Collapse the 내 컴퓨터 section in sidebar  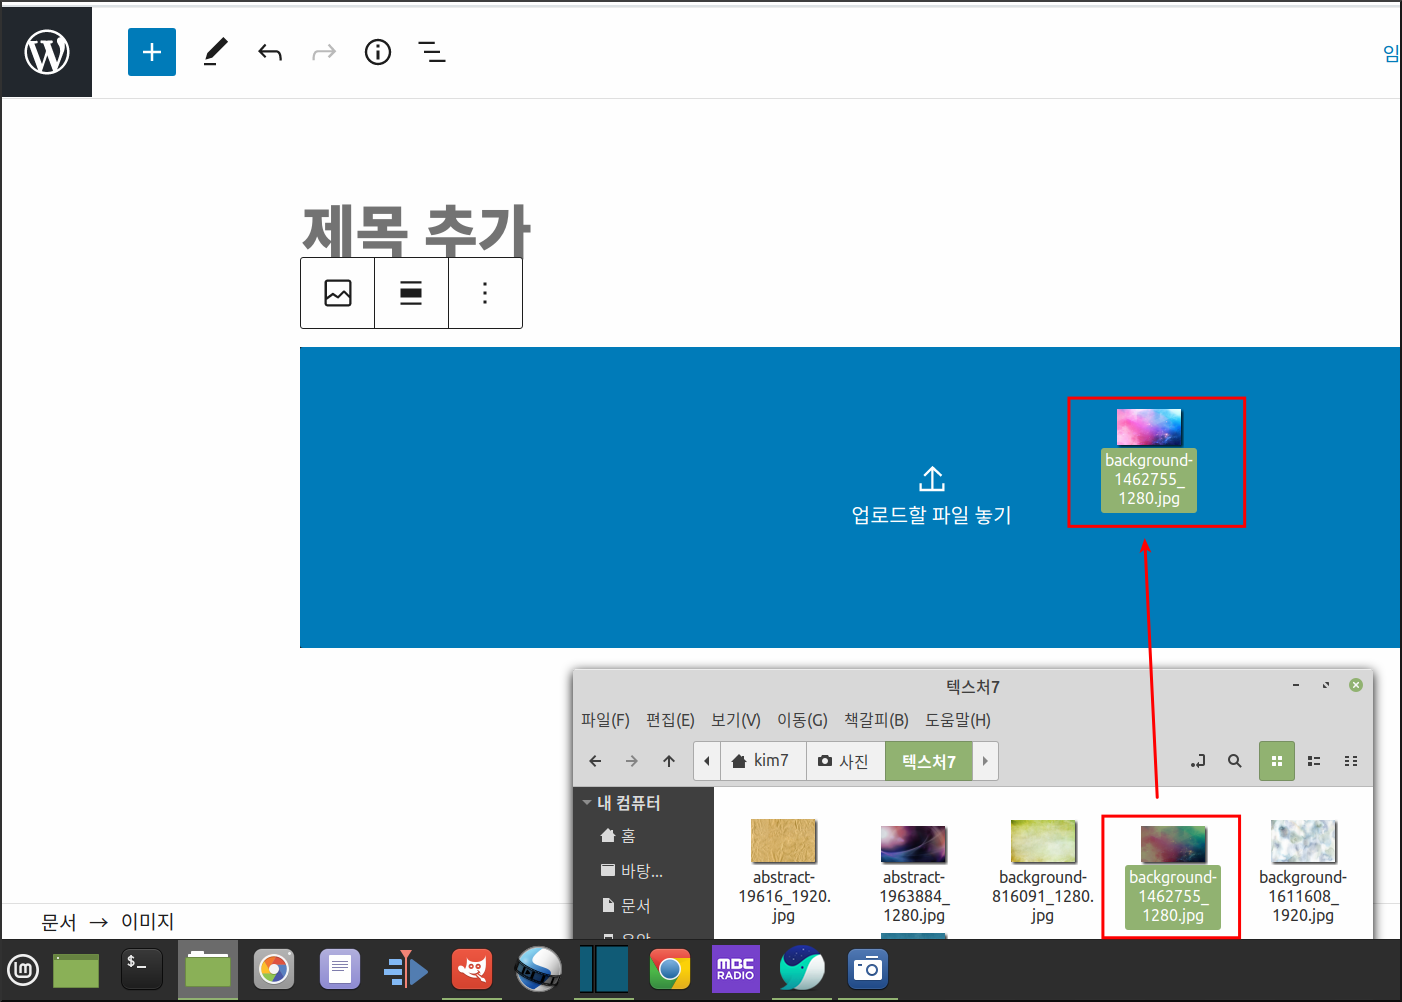tap(587, 802)
